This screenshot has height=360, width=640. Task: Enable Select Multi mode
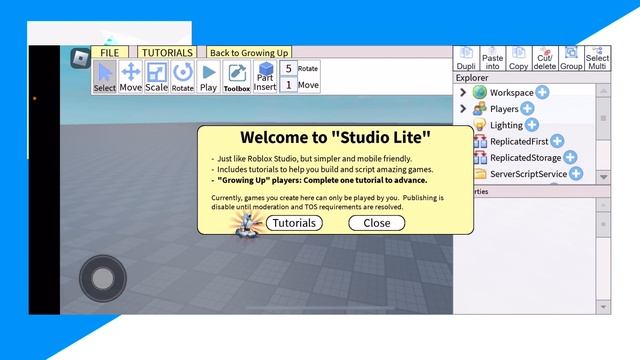tap(597, 58)
